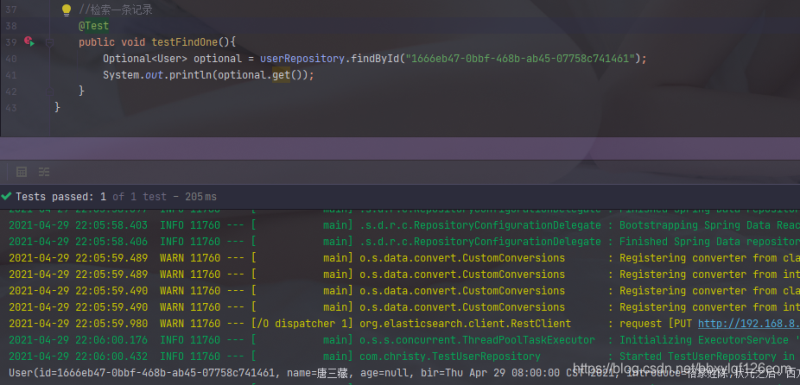Click the userRepository field reference
The image size is (800, 385).
(303, 59)
